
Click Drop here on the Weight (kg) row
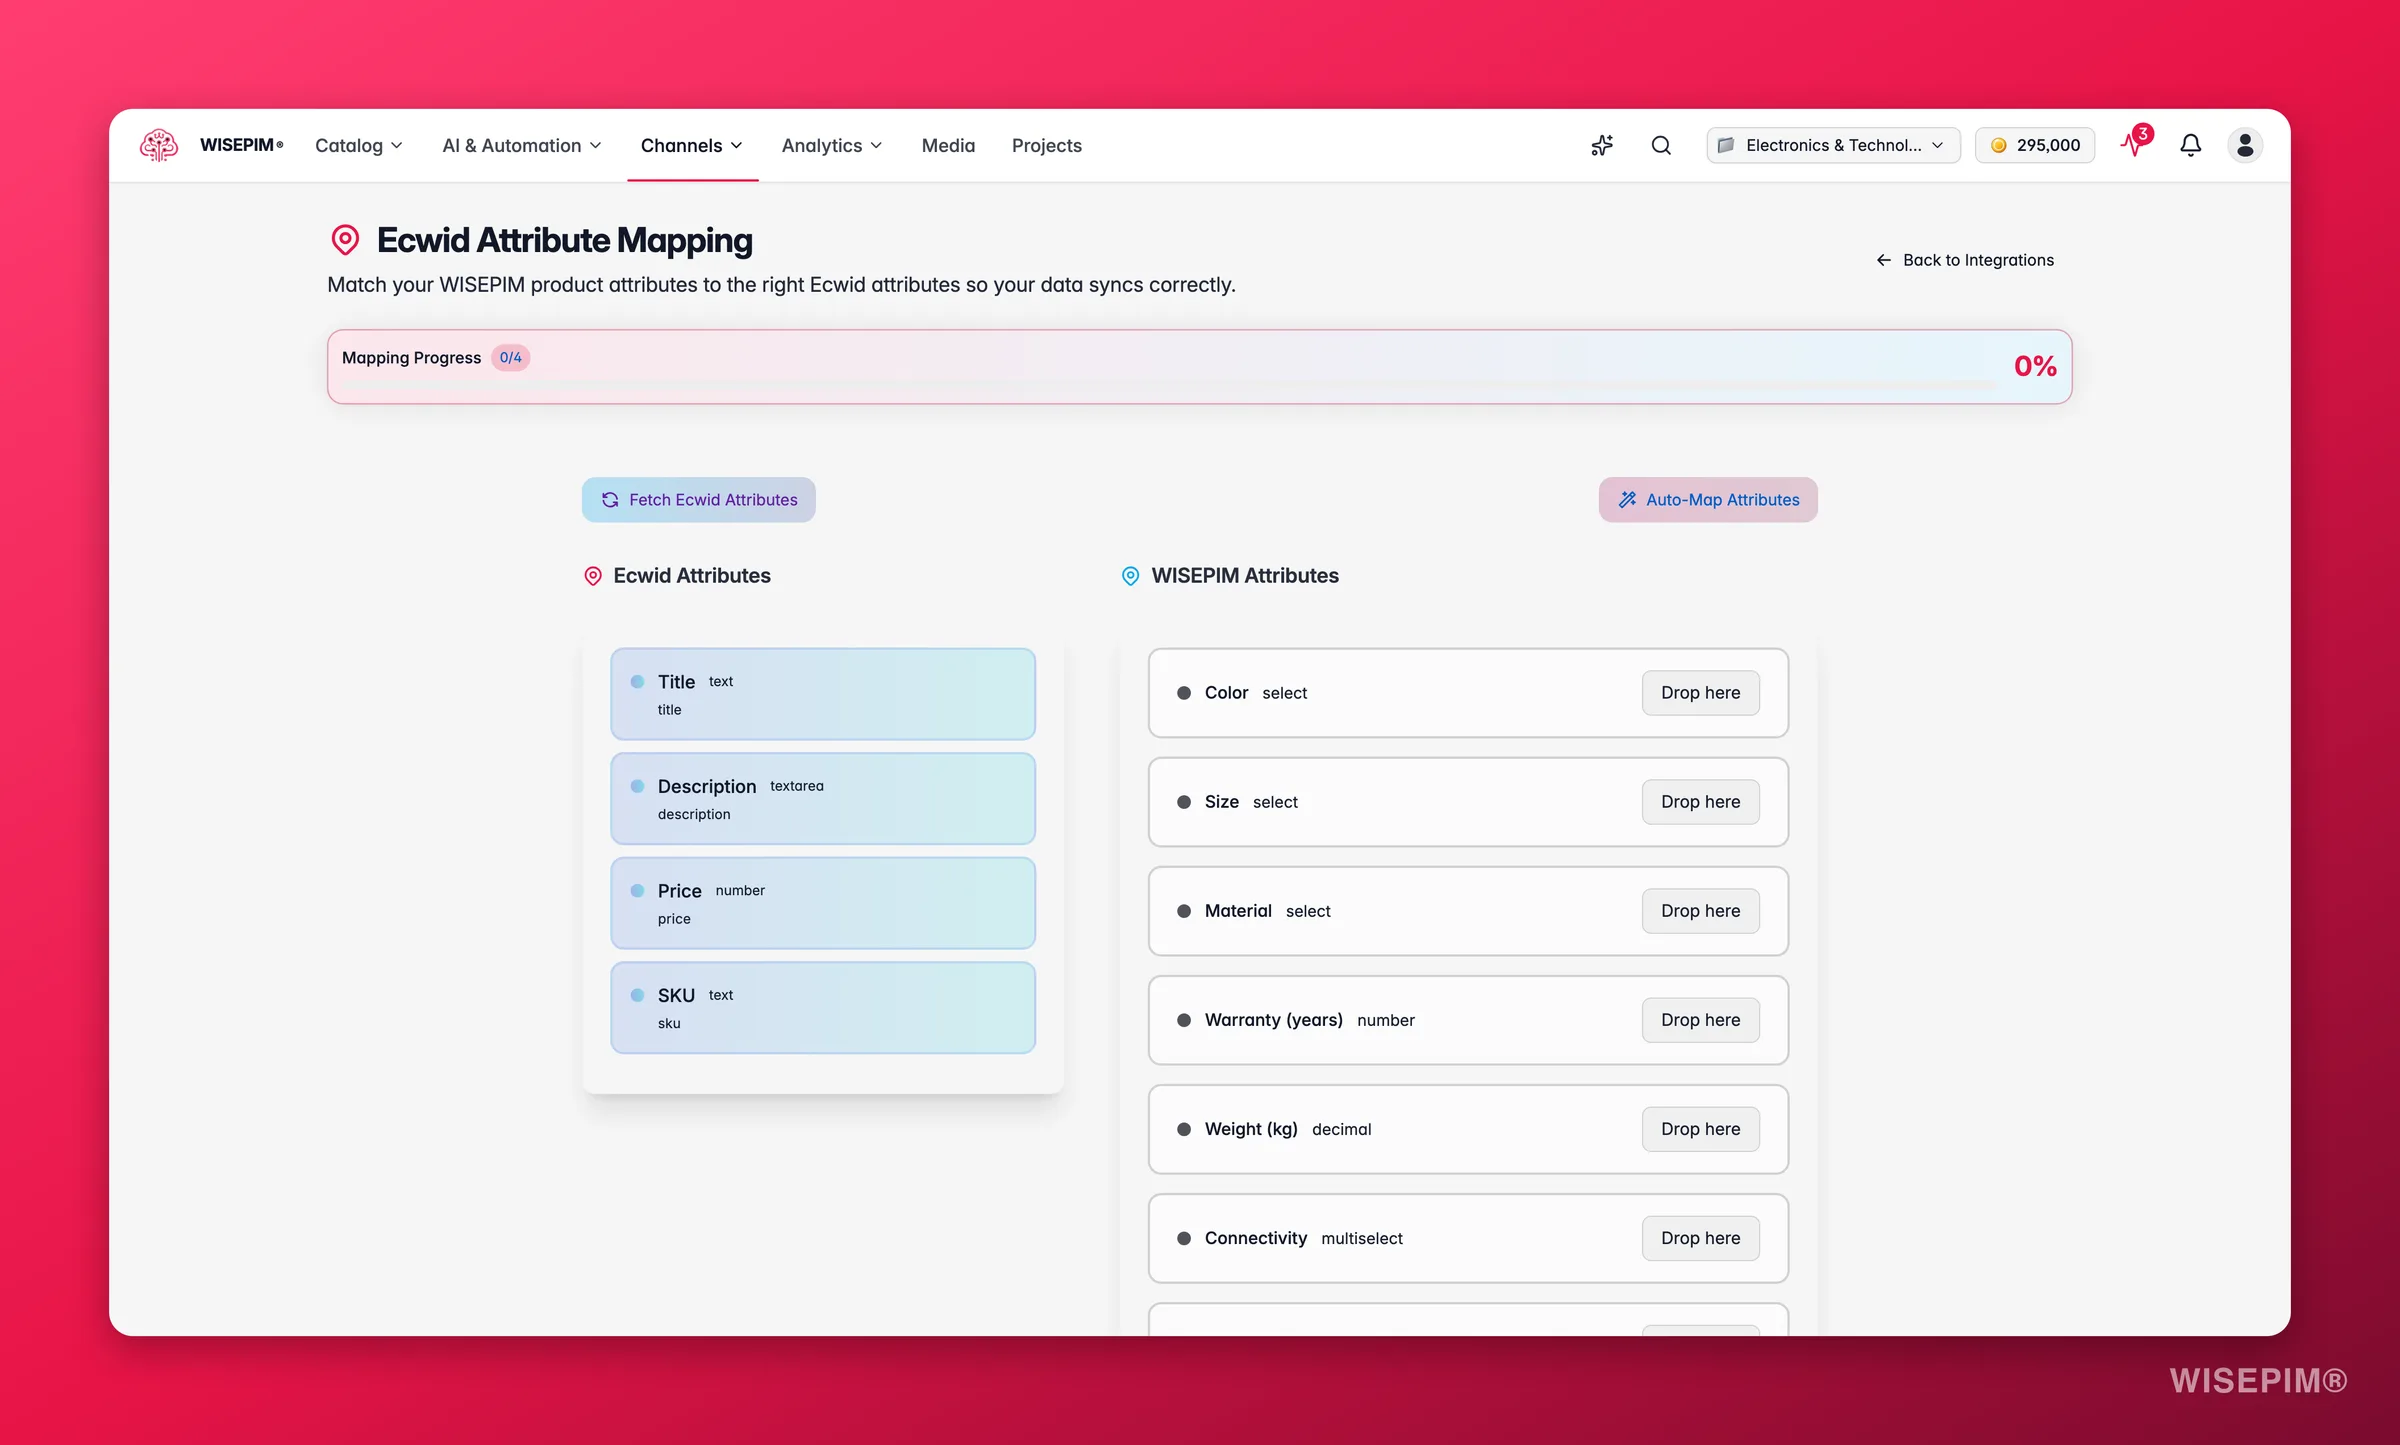(x=1700, y=1129)
